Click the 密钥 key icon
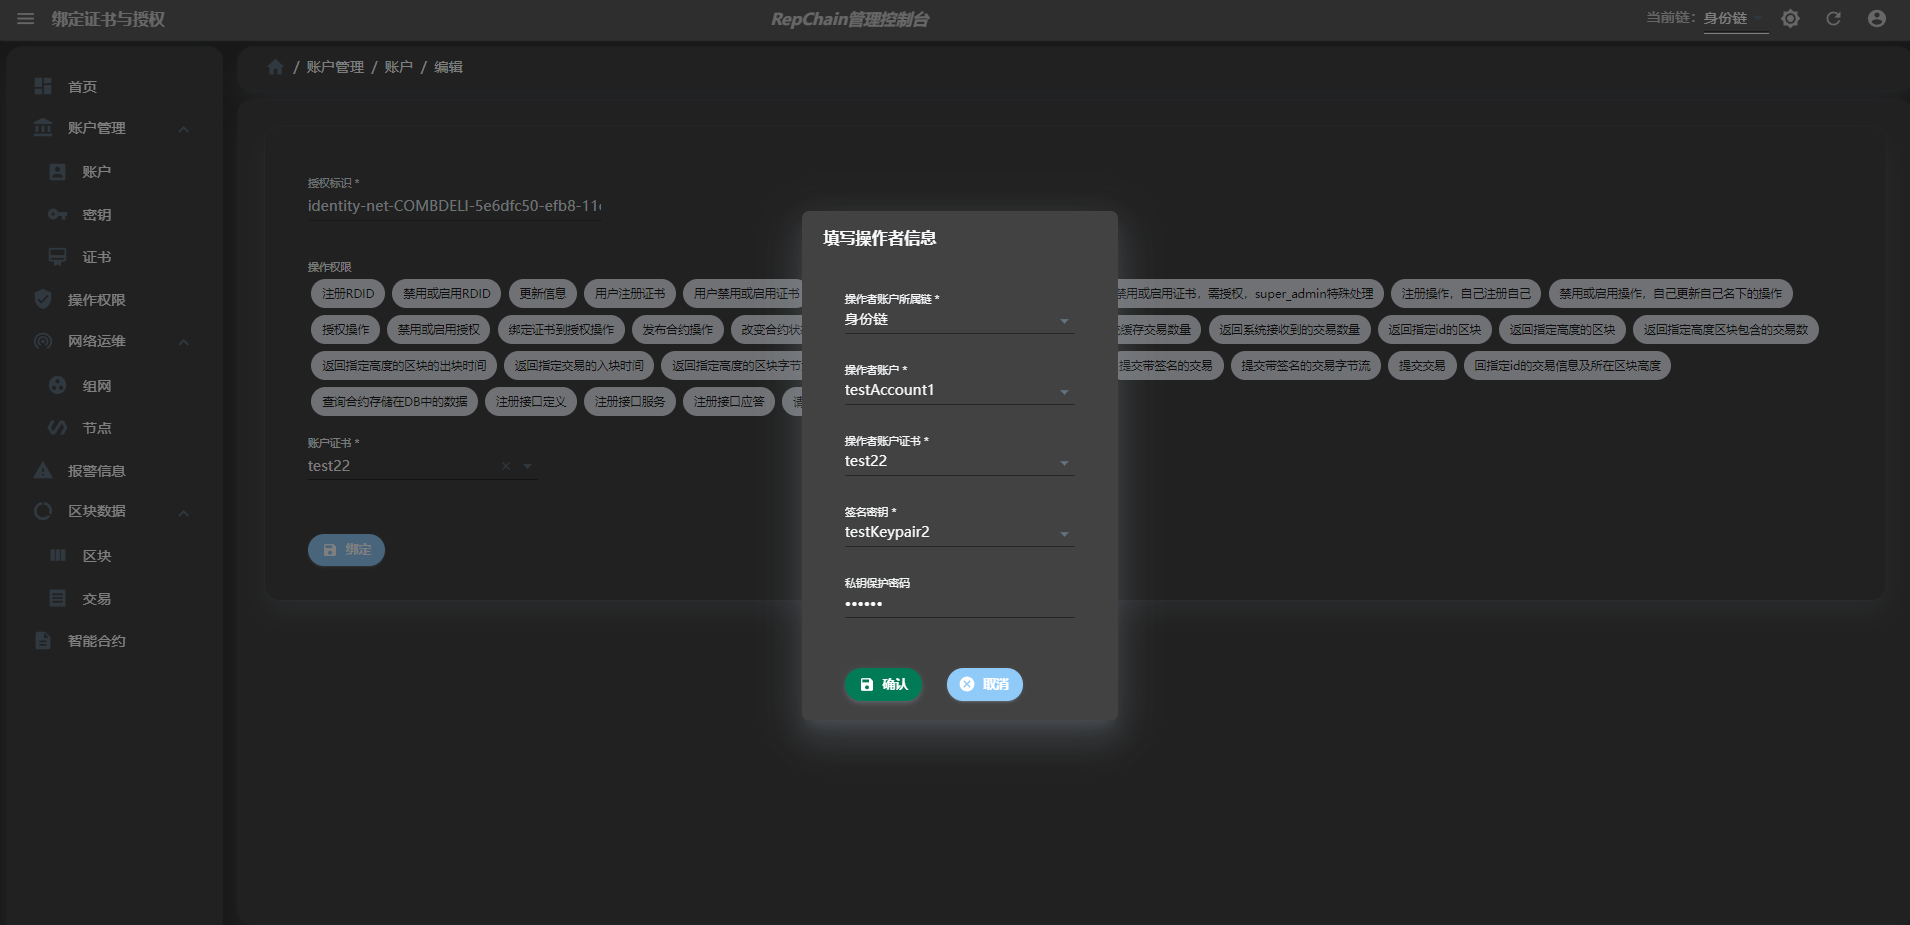Image resolution: width=1910 pixels, height=925 pixels. click(x=58, y=215)
